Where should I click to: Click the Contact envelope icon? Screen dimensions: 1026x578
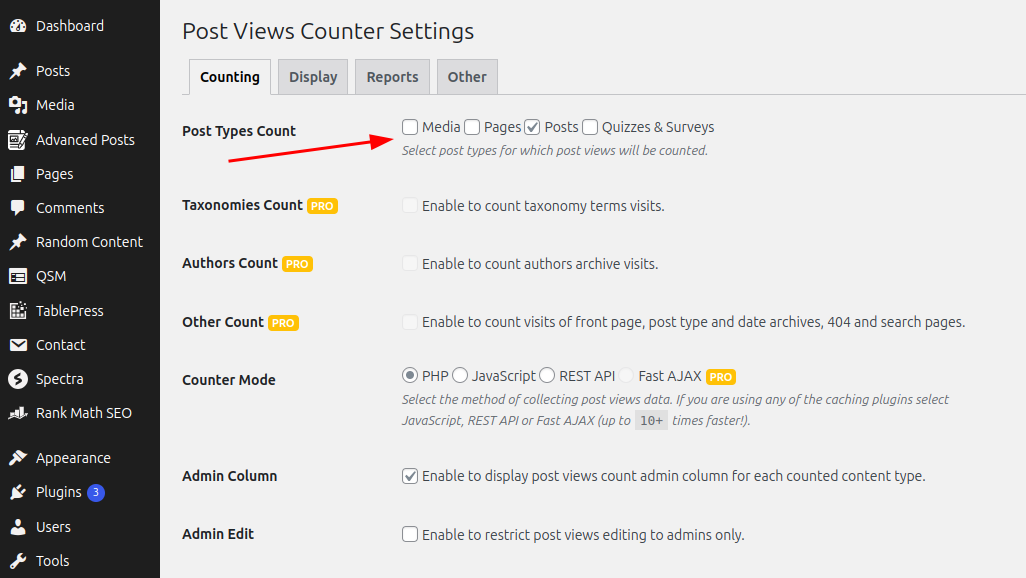pos(18,345)
